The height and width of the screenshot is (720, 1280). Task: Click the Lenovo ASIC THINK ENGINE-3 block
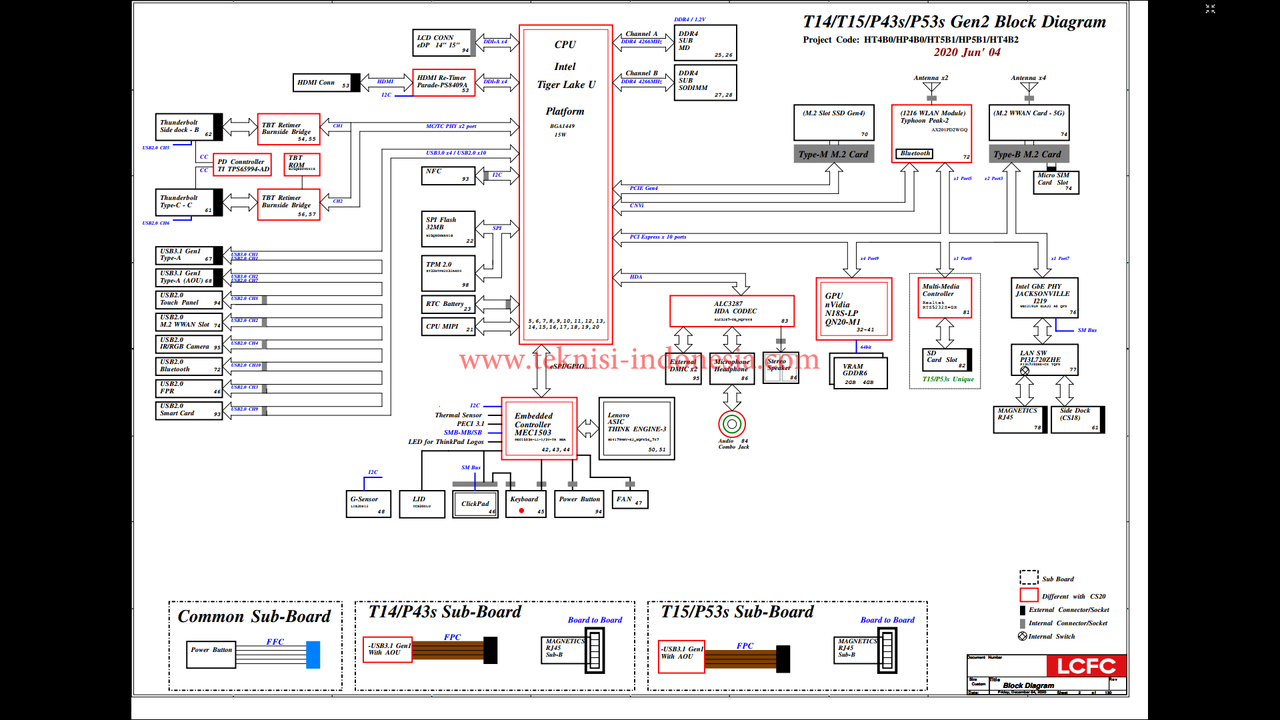tap(636, 428)
